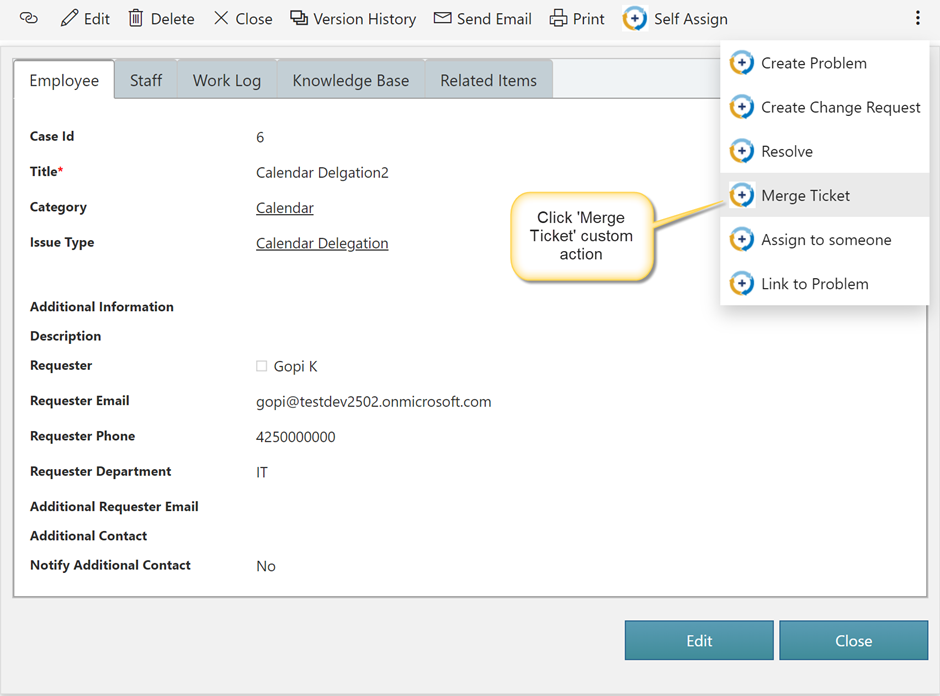Screen dimensions: 940x696
Task: Open Version History from toolbar
Action: [352, 19]
